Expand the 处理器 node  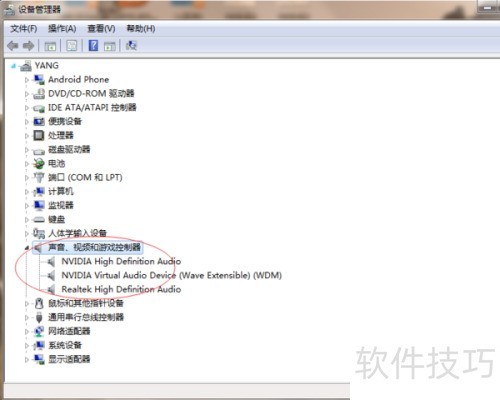pos(27,136)
